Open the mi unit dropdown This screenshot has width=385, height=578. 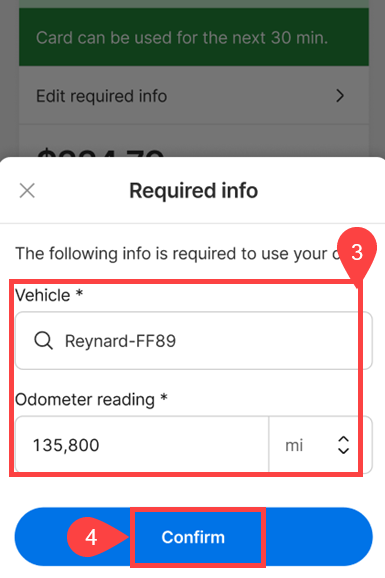pos(320,445)
